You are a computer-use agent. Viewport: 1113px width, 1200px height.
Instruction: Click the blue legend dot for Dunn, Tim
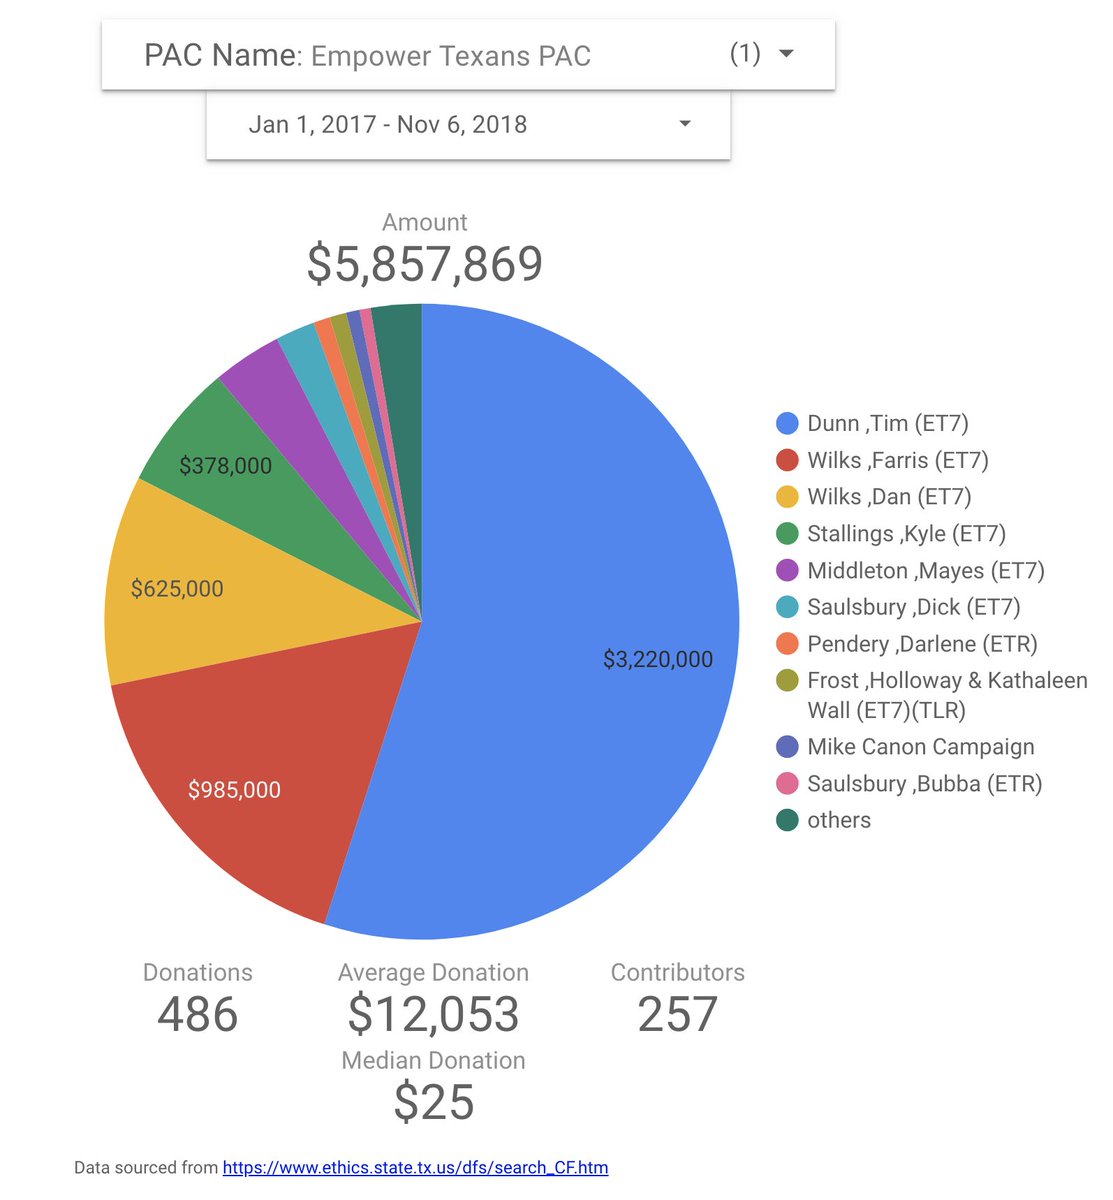click(x=789, y=423)
